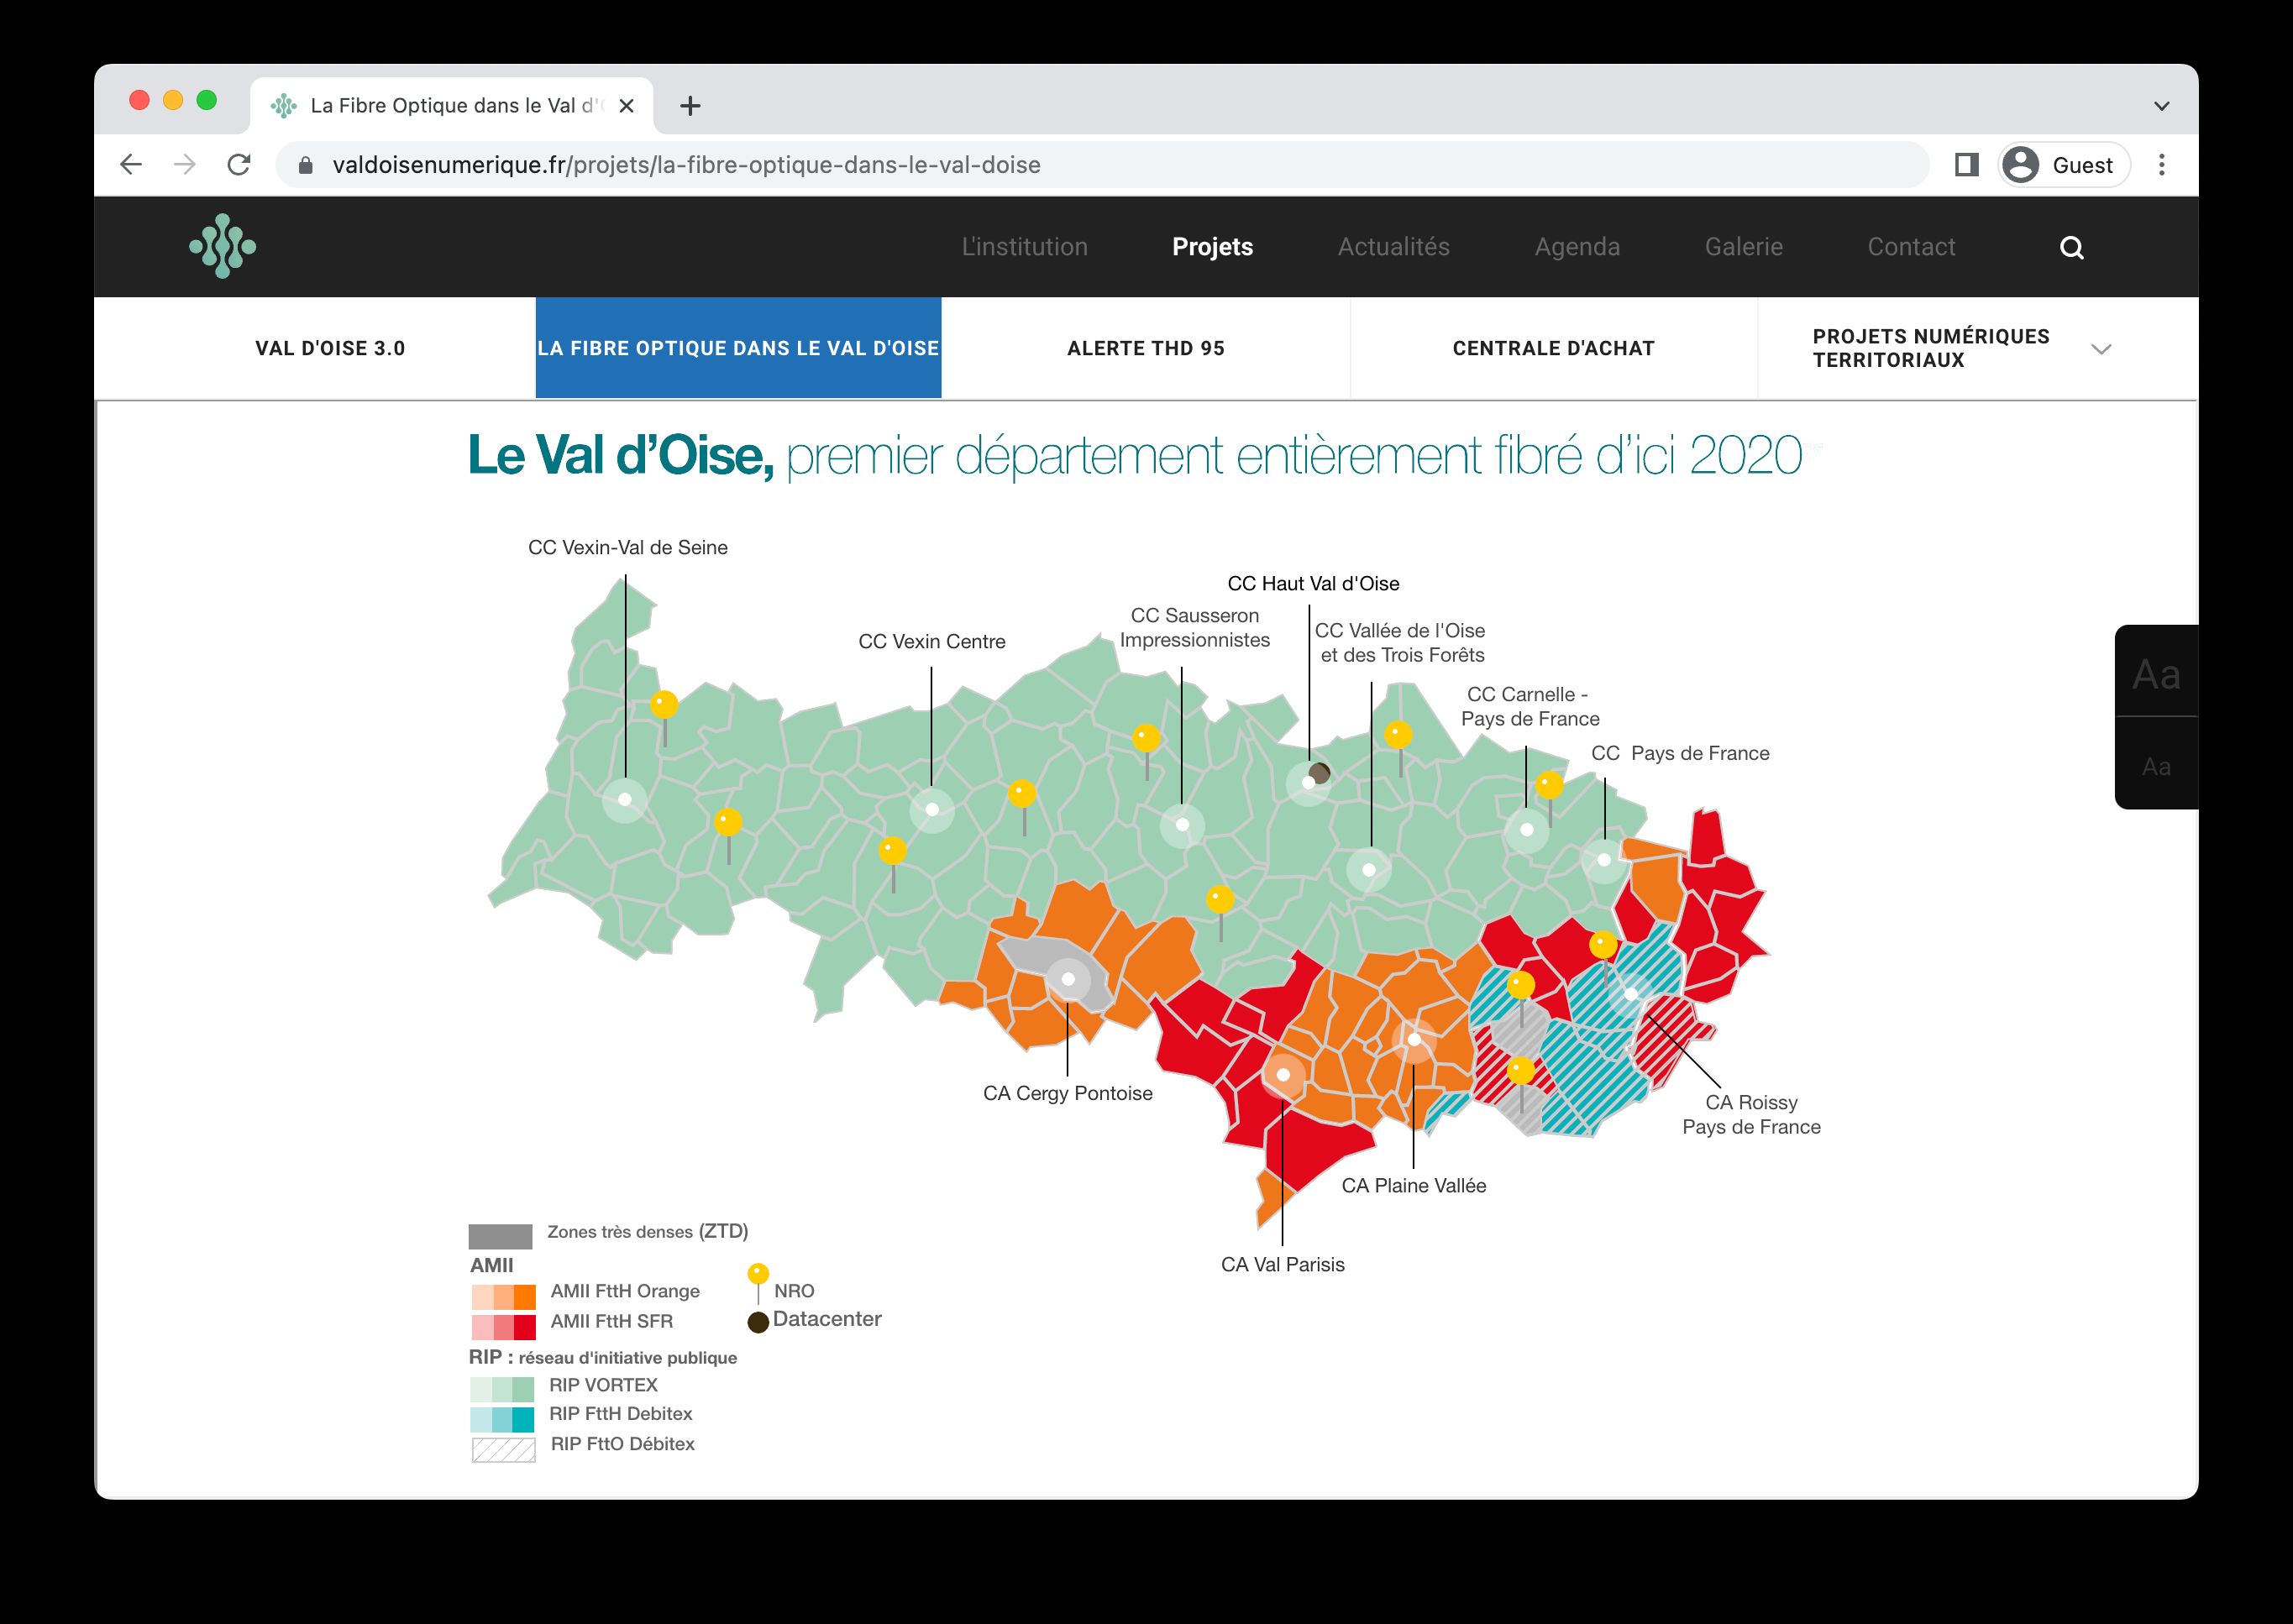Click the padlock site info icon
The image size is (2293, 1624).
pos(306,165)
